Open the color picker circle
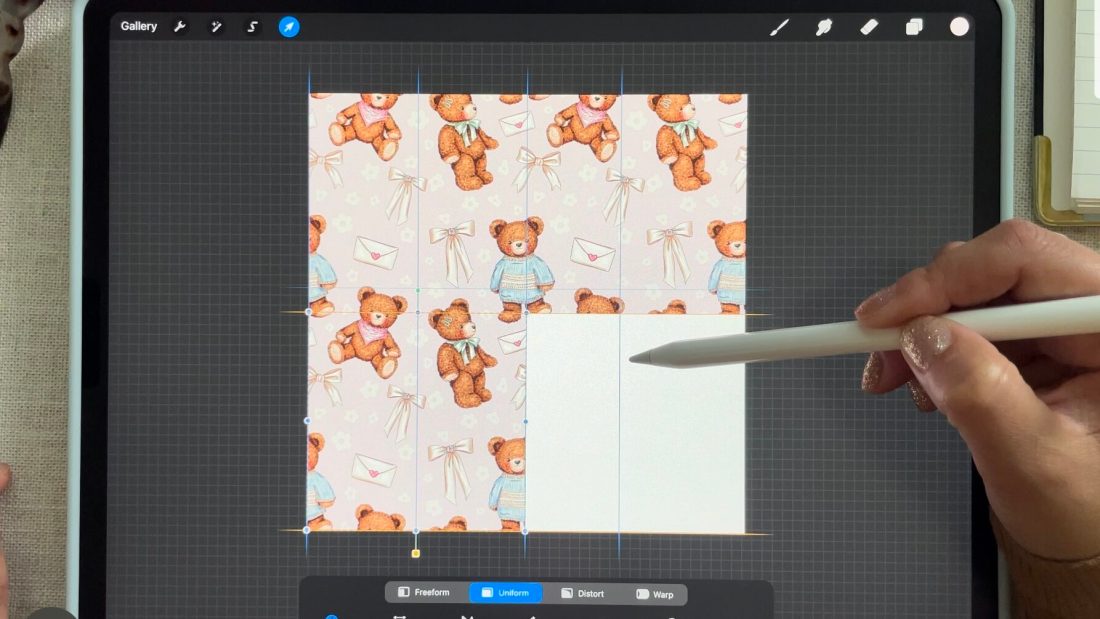The height and width of the screenshot is (619, 1100). [x=959, y=27]
